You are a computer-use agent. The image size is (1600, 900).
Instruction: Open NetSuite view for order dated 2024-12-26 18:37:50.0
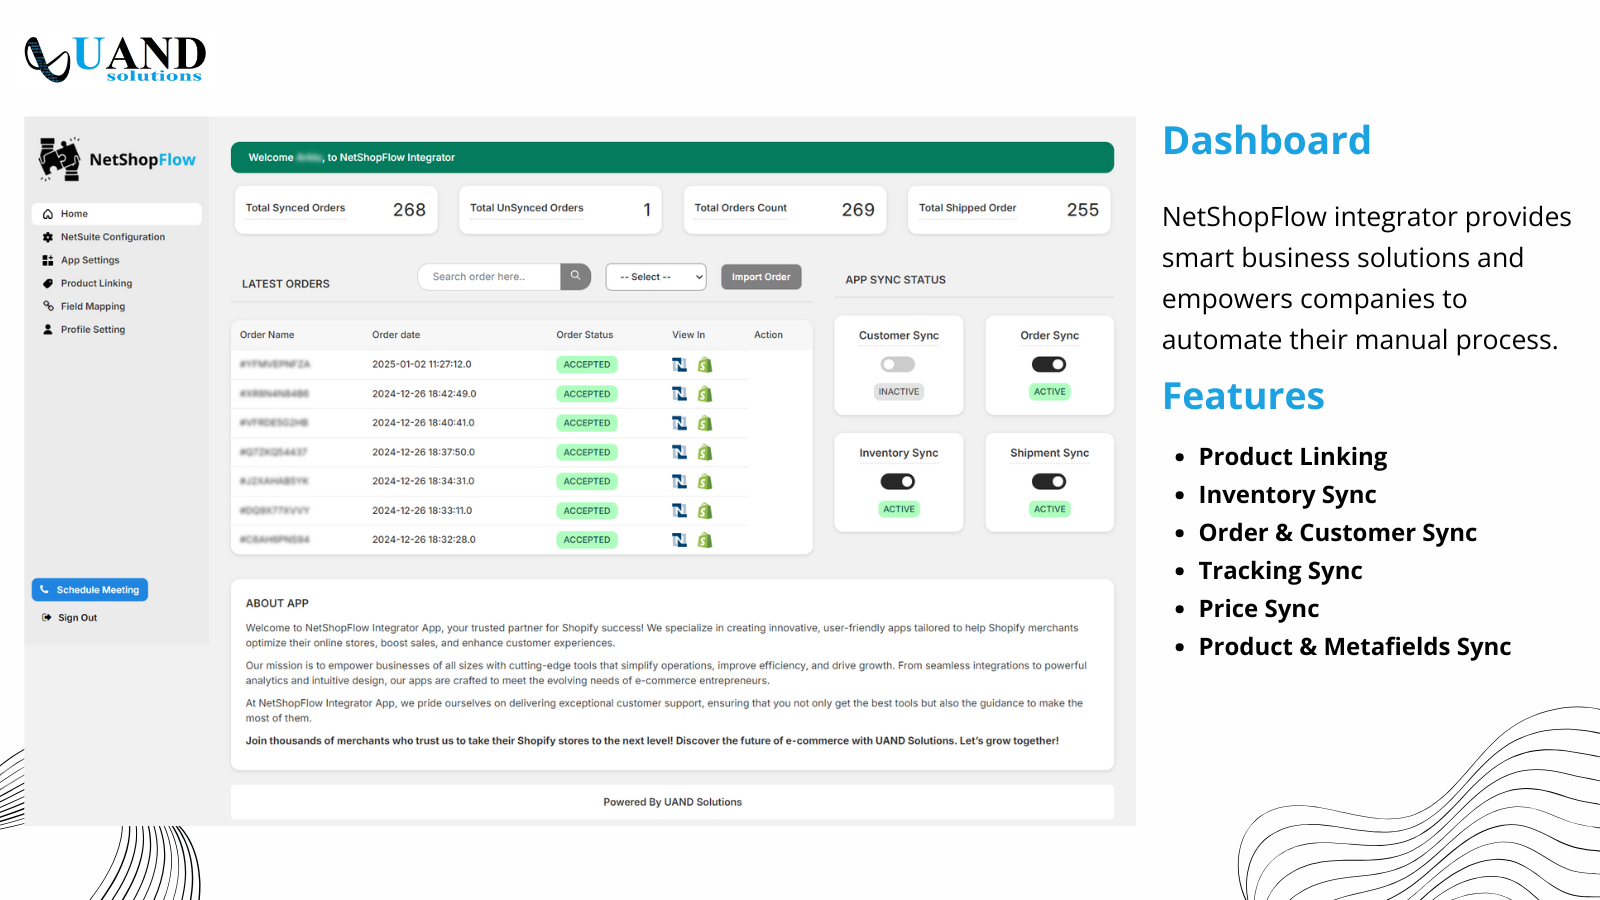[679, 452]
